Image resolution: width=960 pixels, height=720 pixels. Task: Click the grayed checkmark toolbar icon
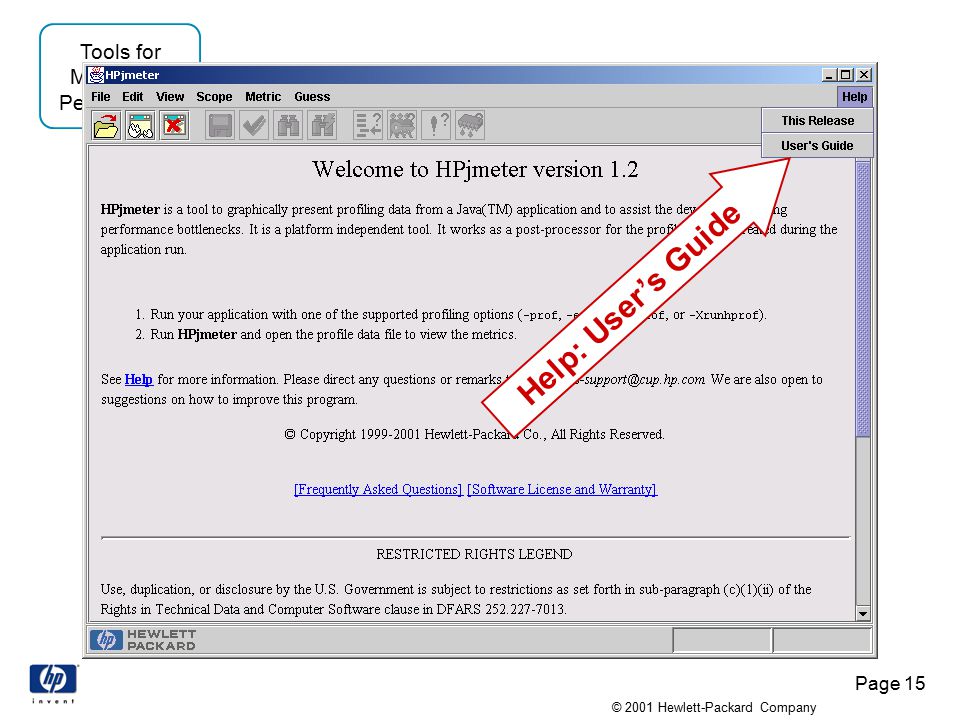(254, 126)
